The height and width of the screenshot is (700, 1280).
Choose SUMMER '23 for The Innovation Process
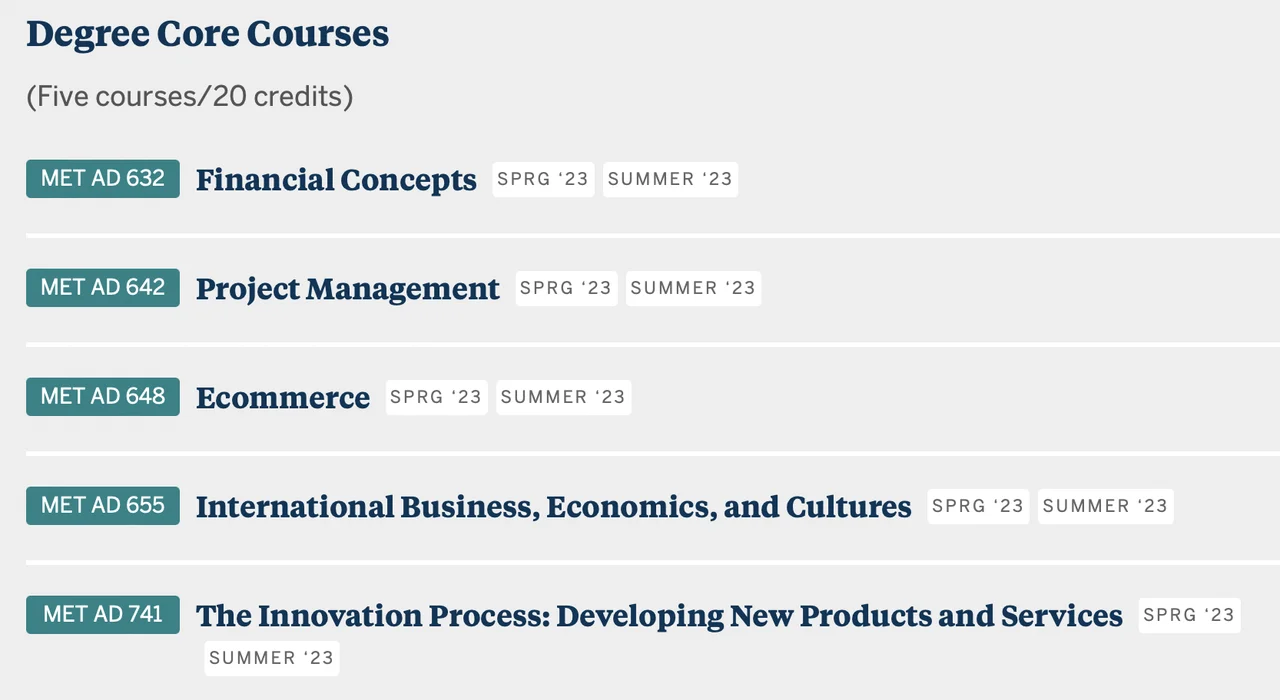272,659
